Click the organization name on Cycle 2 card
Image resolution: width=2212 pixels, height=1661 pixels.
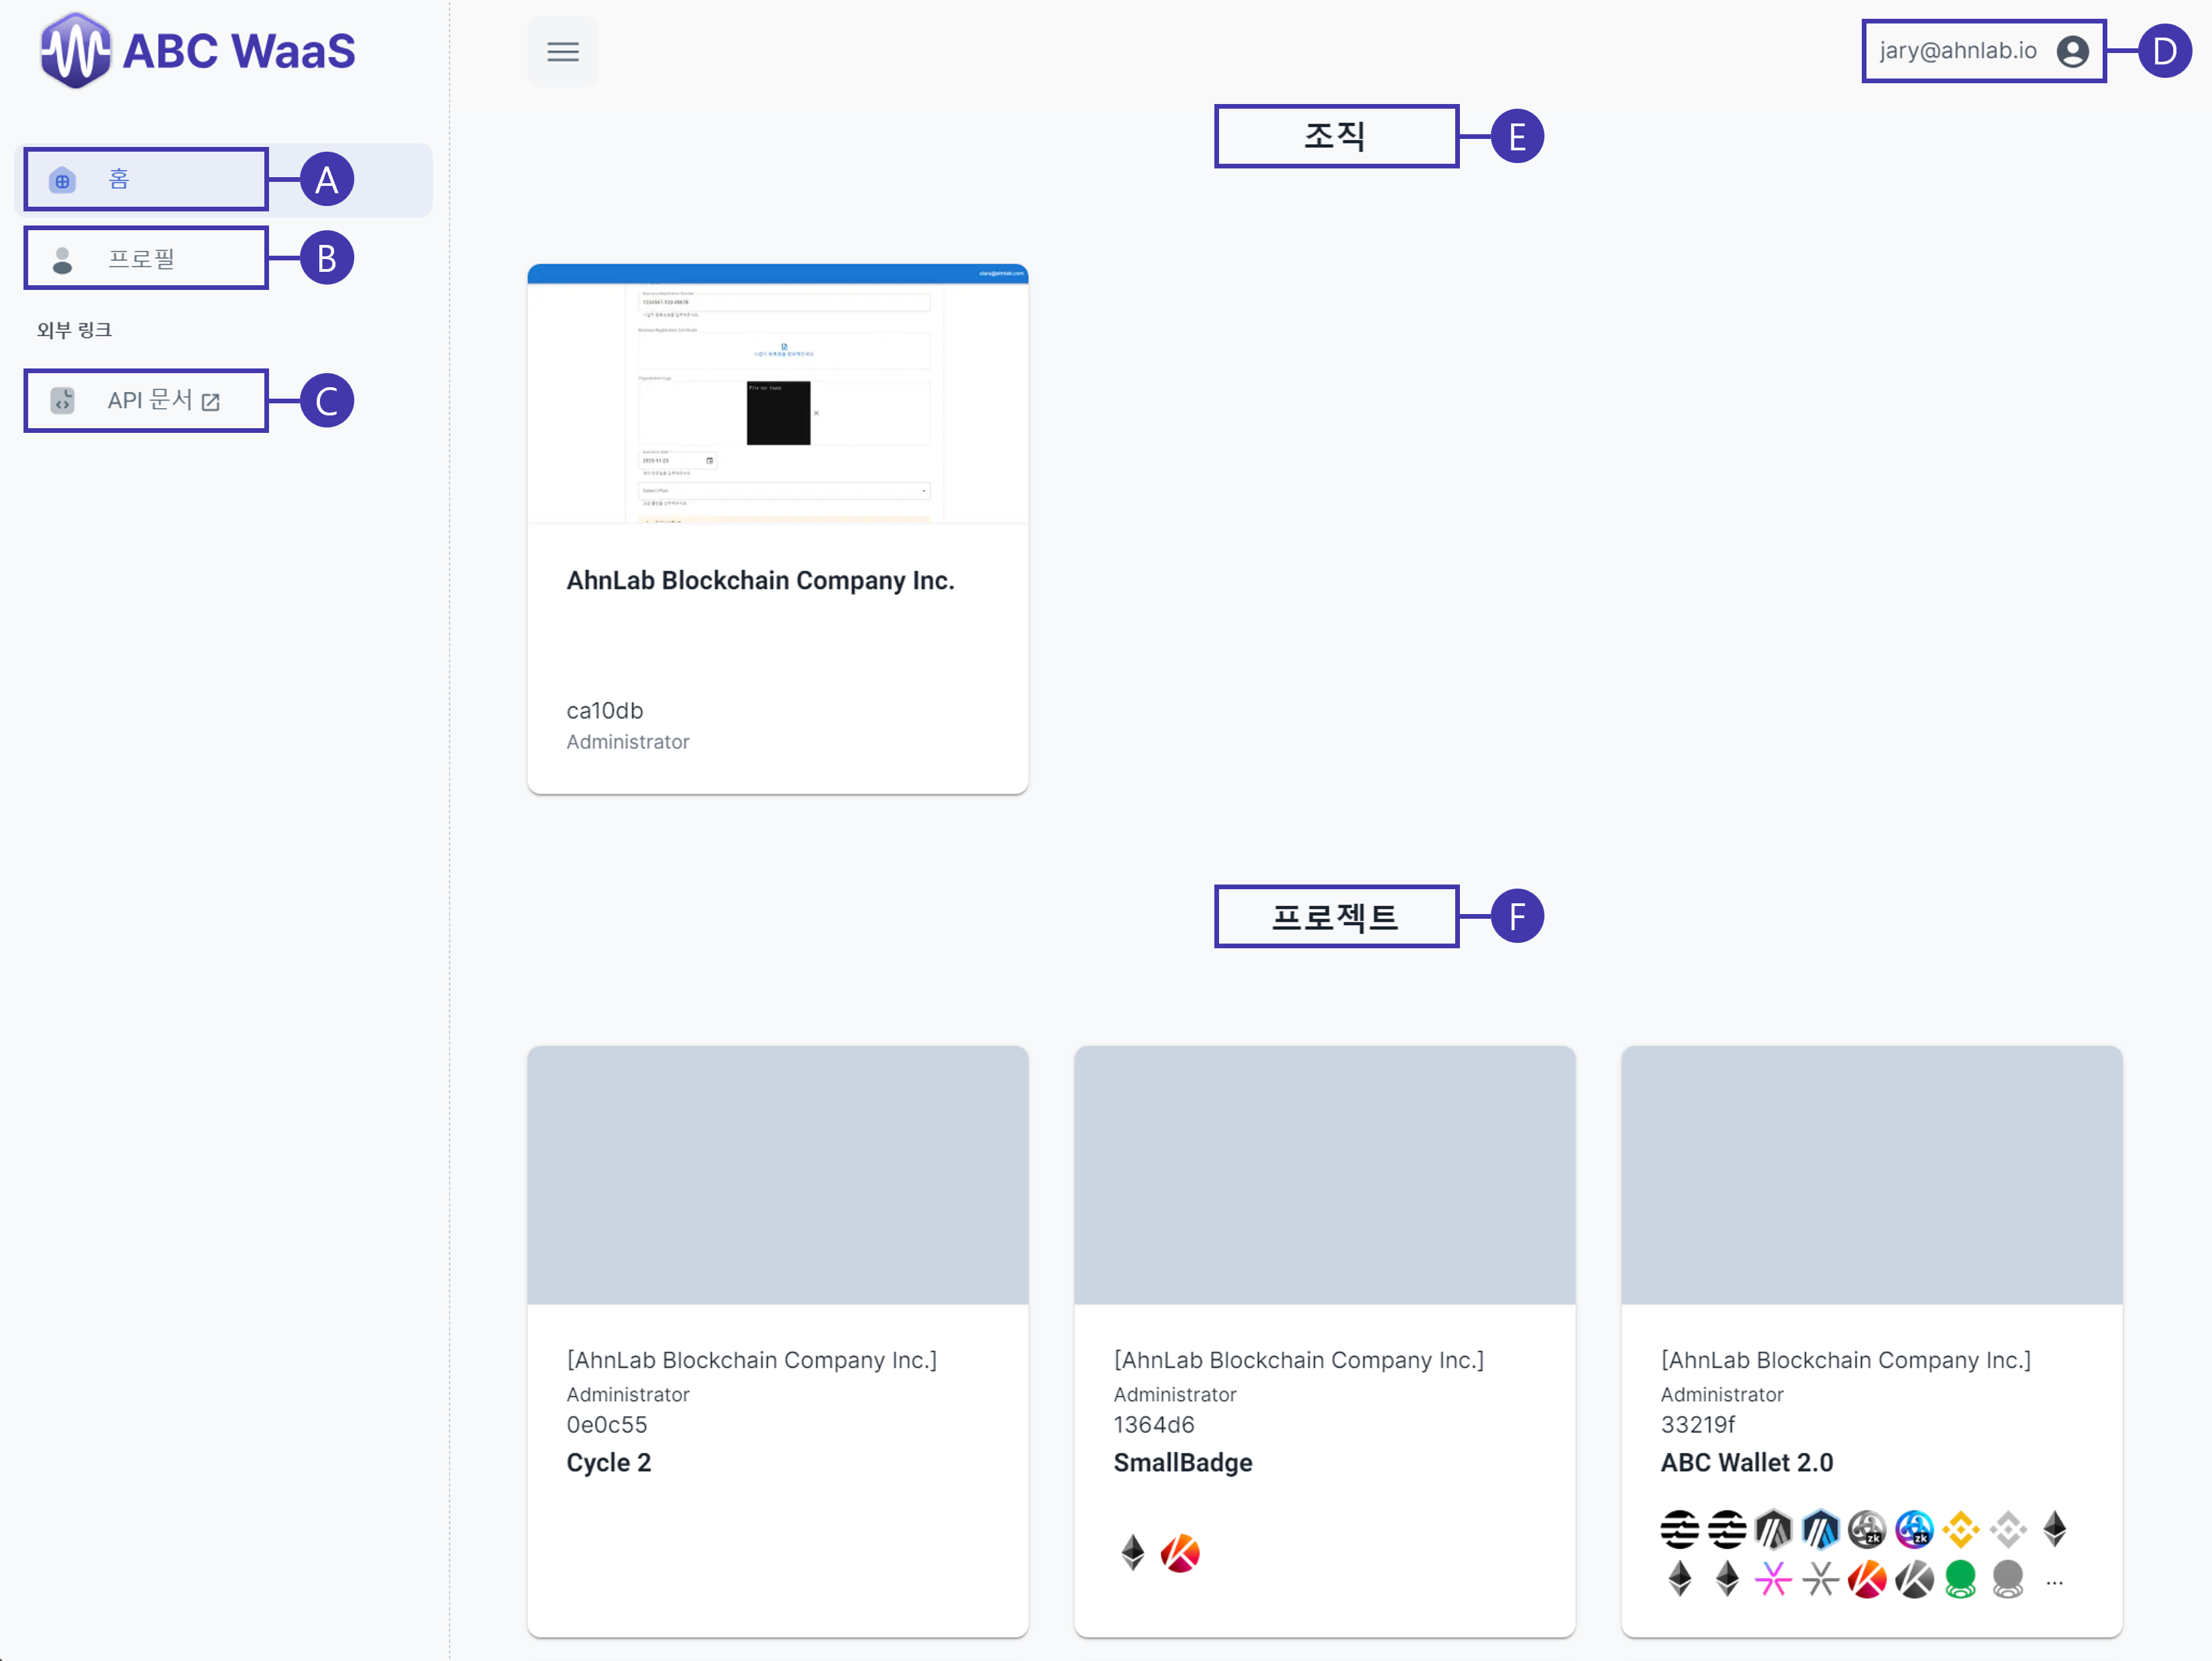(752, 1360)
